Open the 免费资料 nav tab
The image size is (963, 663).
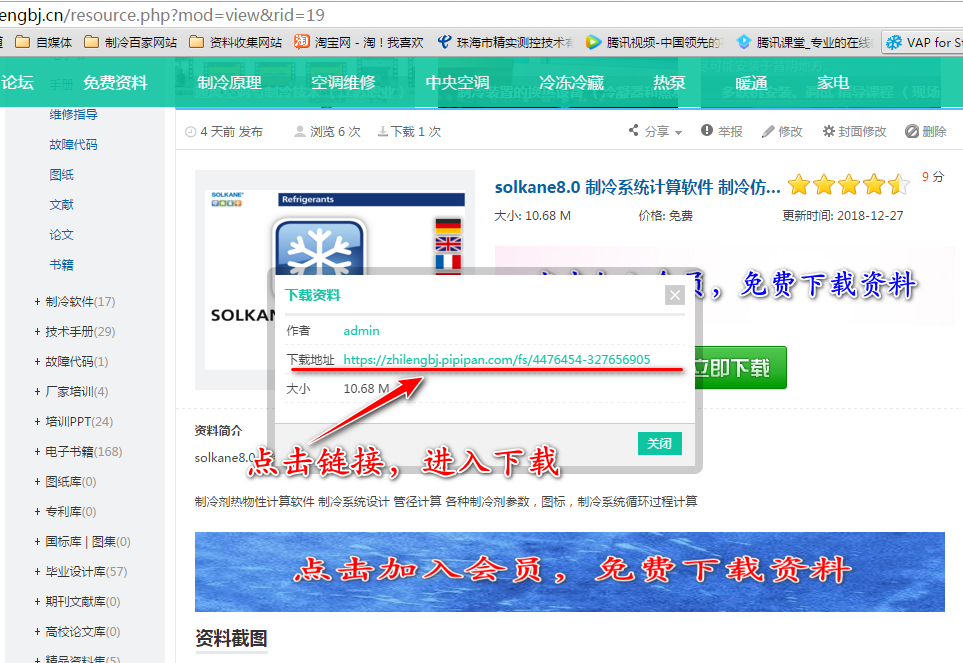[115, 82]
